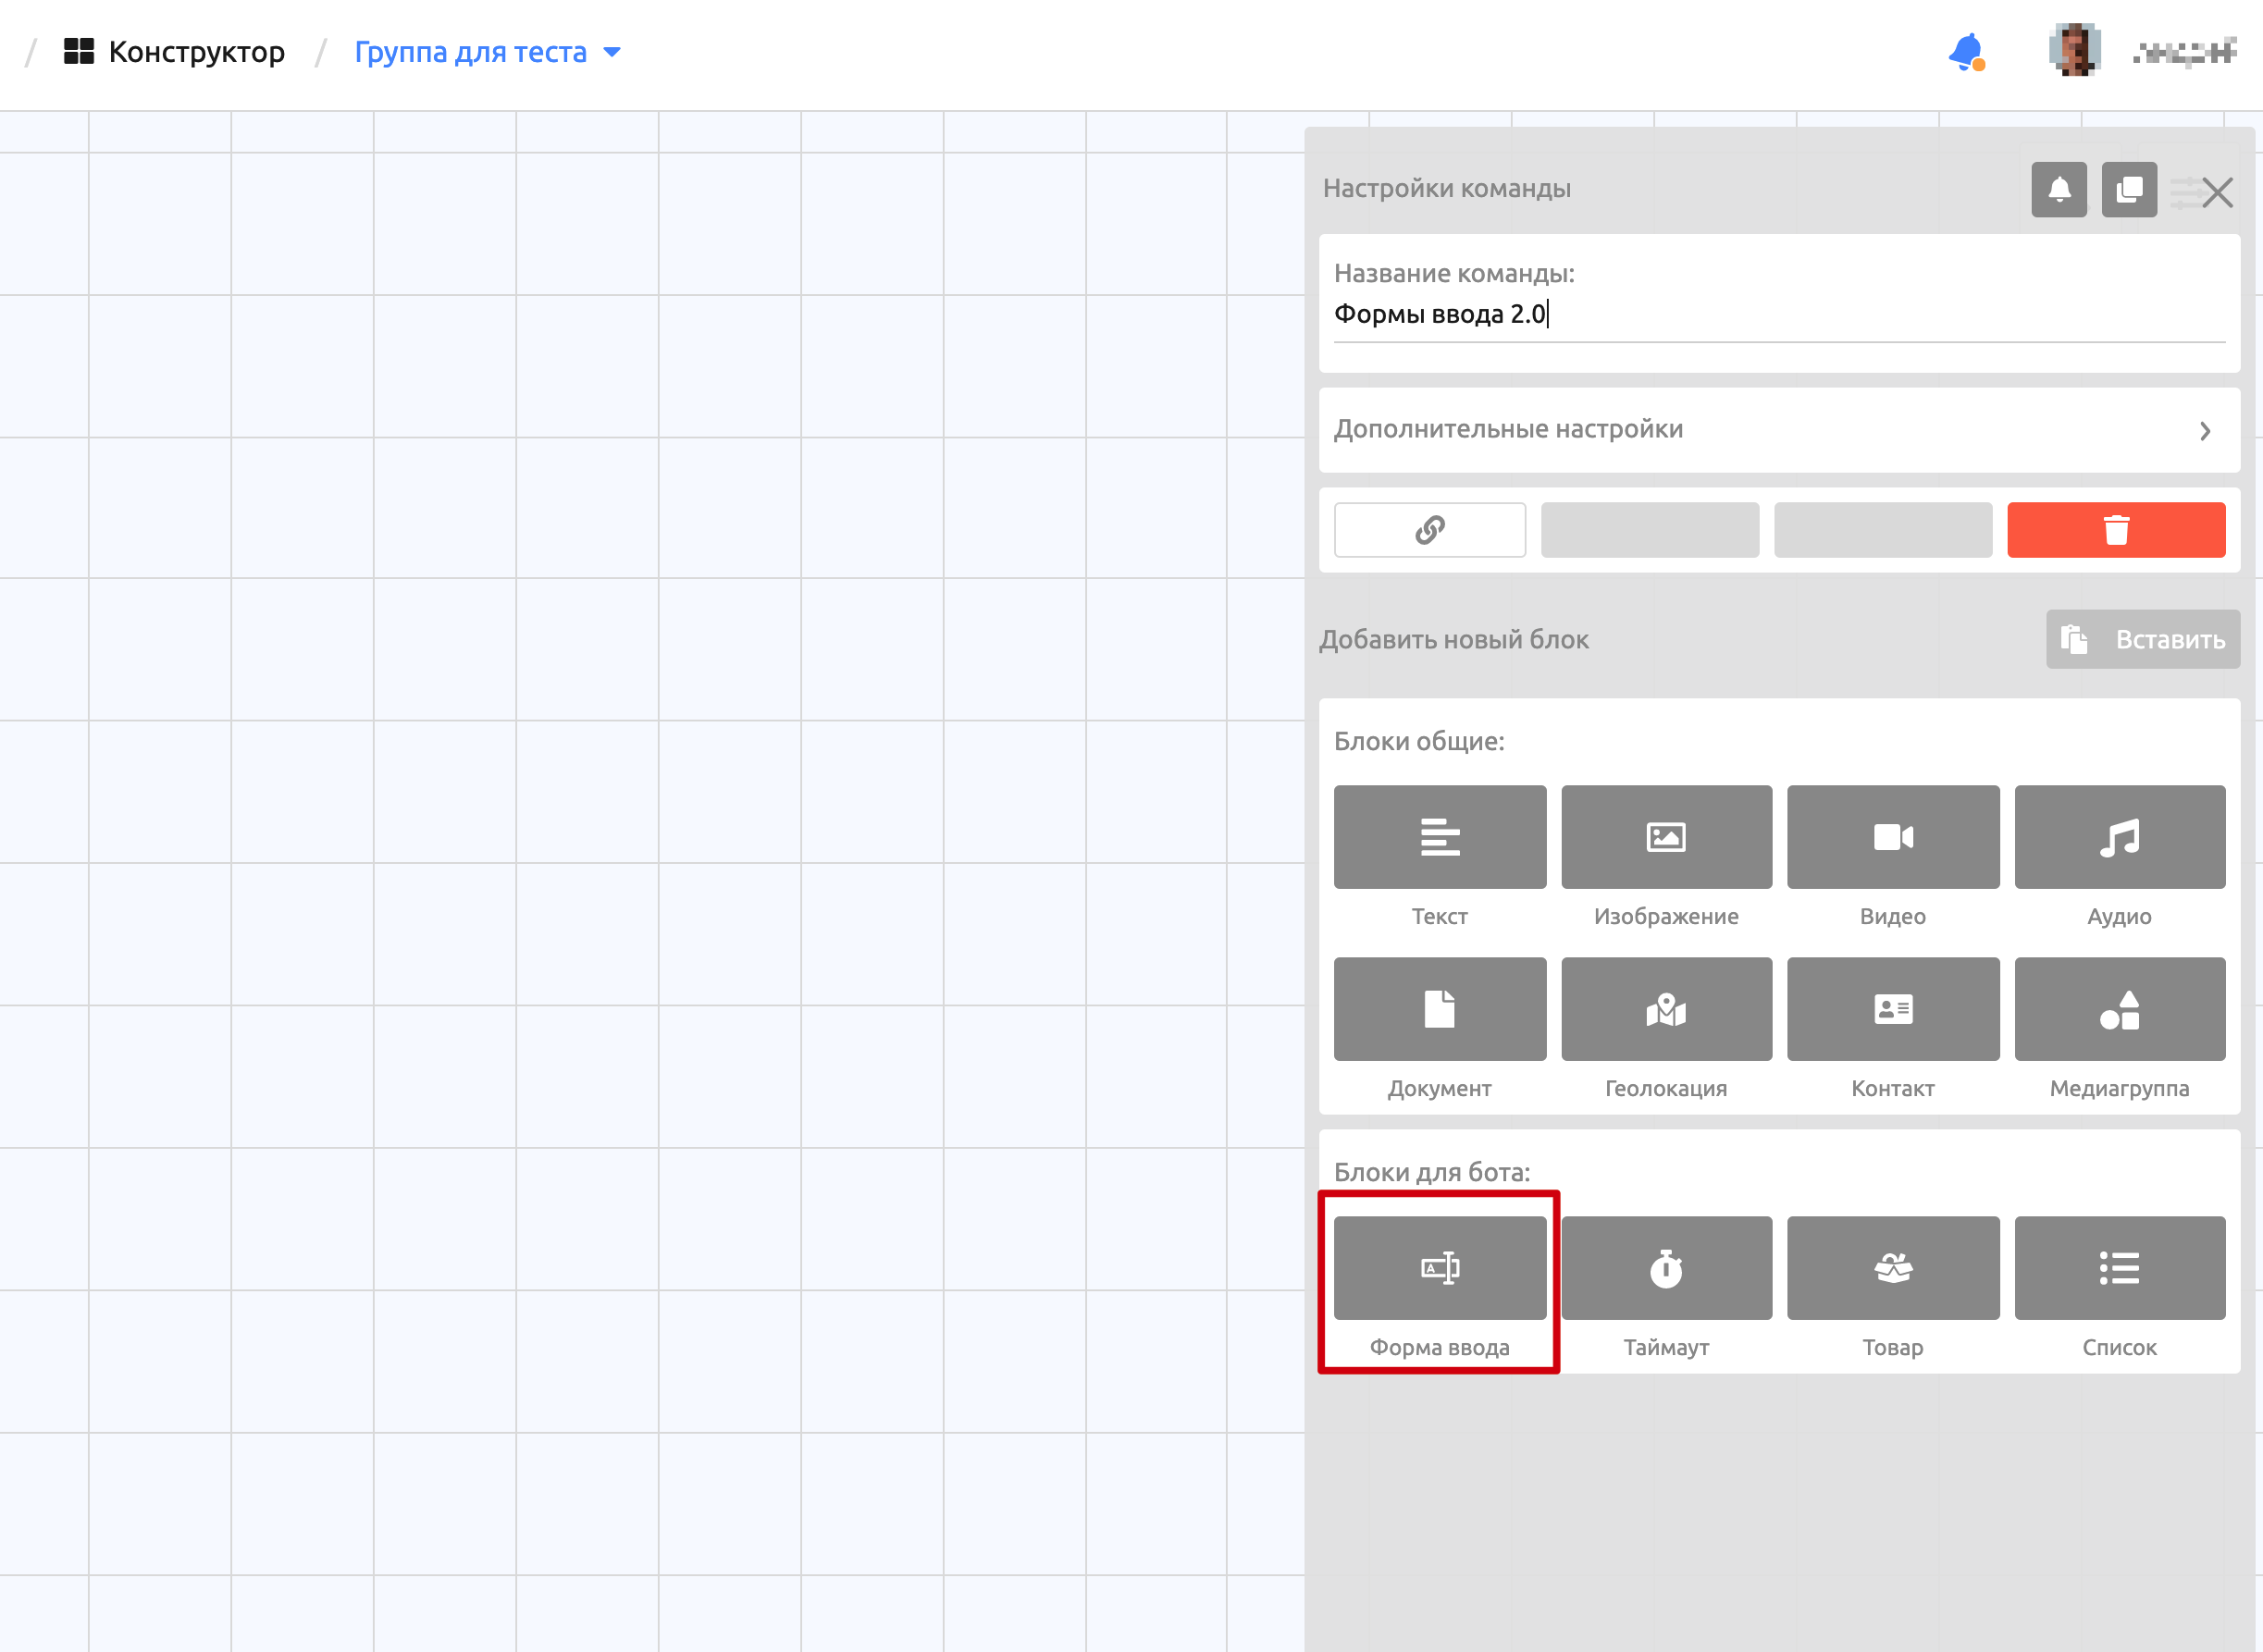
Task: Click the first gray disabled button after link
Action: [1649, 529]
